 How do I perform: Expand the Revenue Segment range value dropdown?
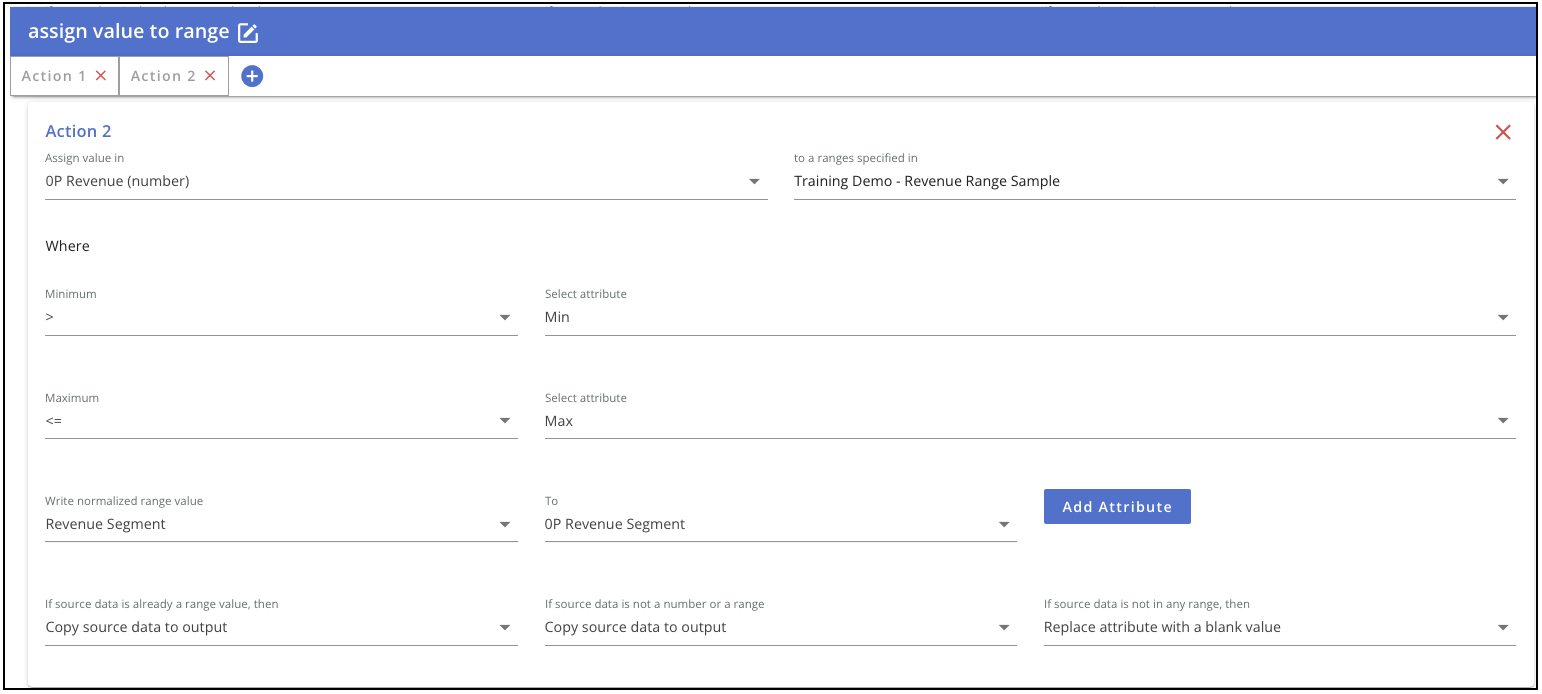(x=281, y=525)
